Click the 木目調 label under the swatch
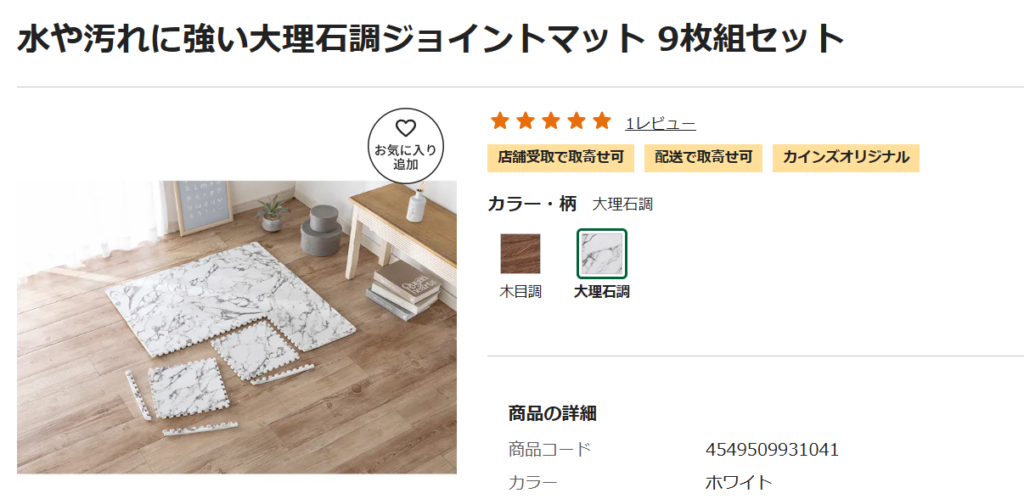Image resolution: width=1024 pixels, height=499 pixels. [520, 292]
